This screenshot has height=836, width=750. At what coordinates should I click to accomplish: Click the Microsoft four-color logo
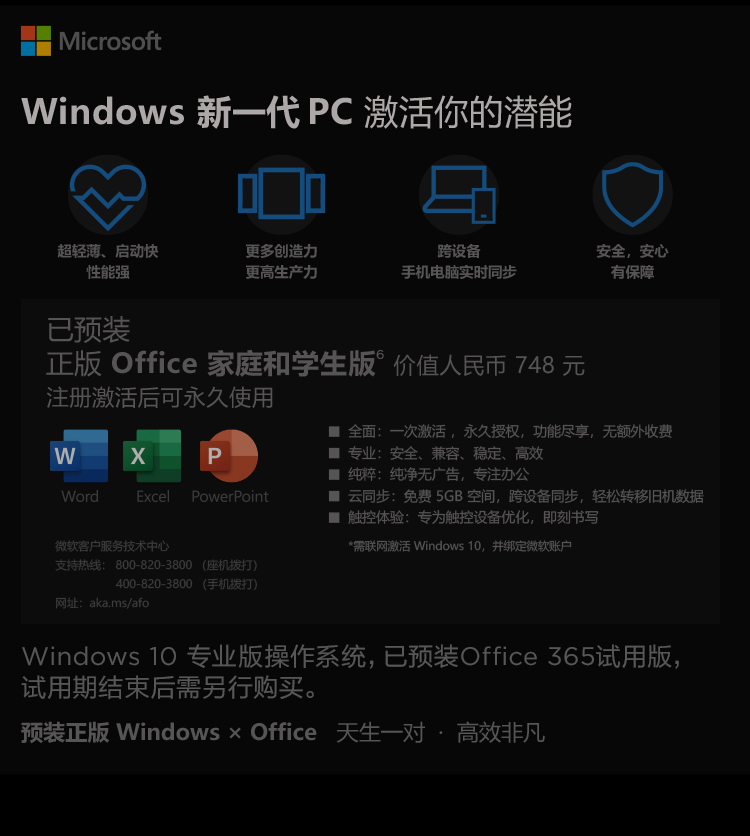36,41
